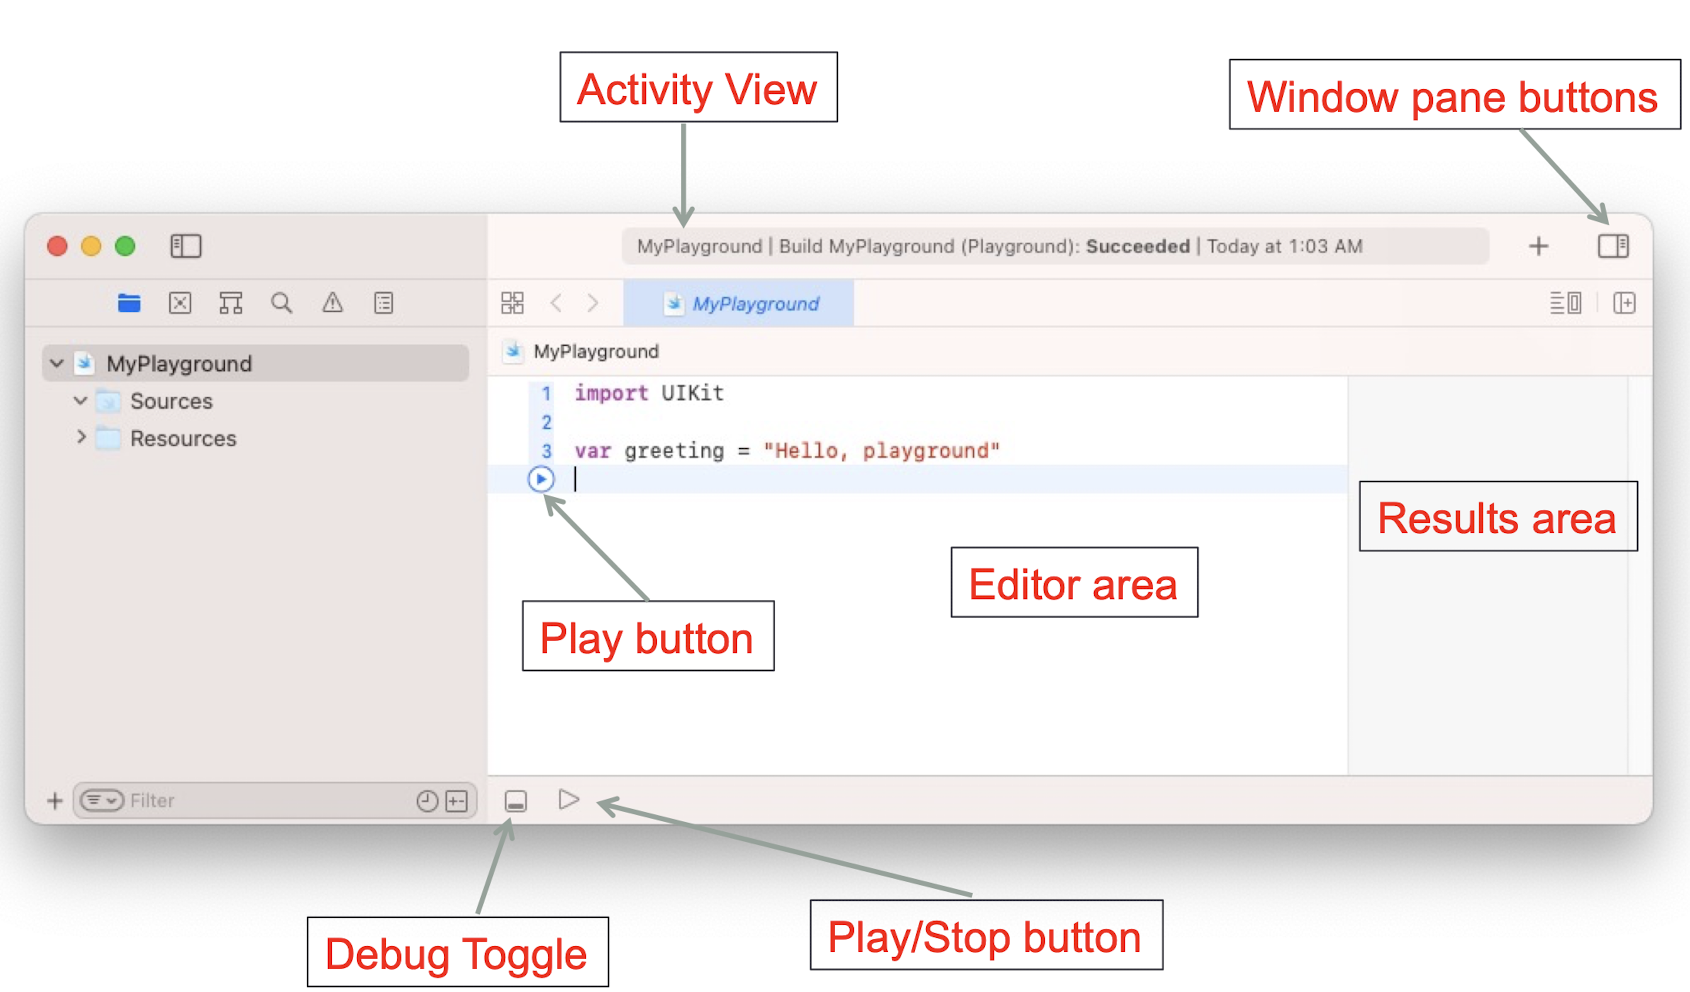
Task: Click the add file plus button
Action: 55,801
